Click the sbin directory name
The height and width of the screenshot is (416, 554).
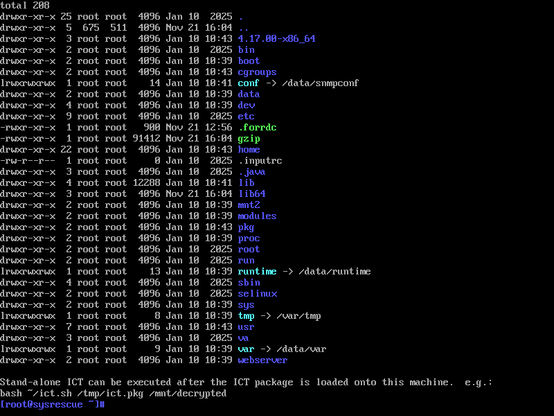(249, 282)
